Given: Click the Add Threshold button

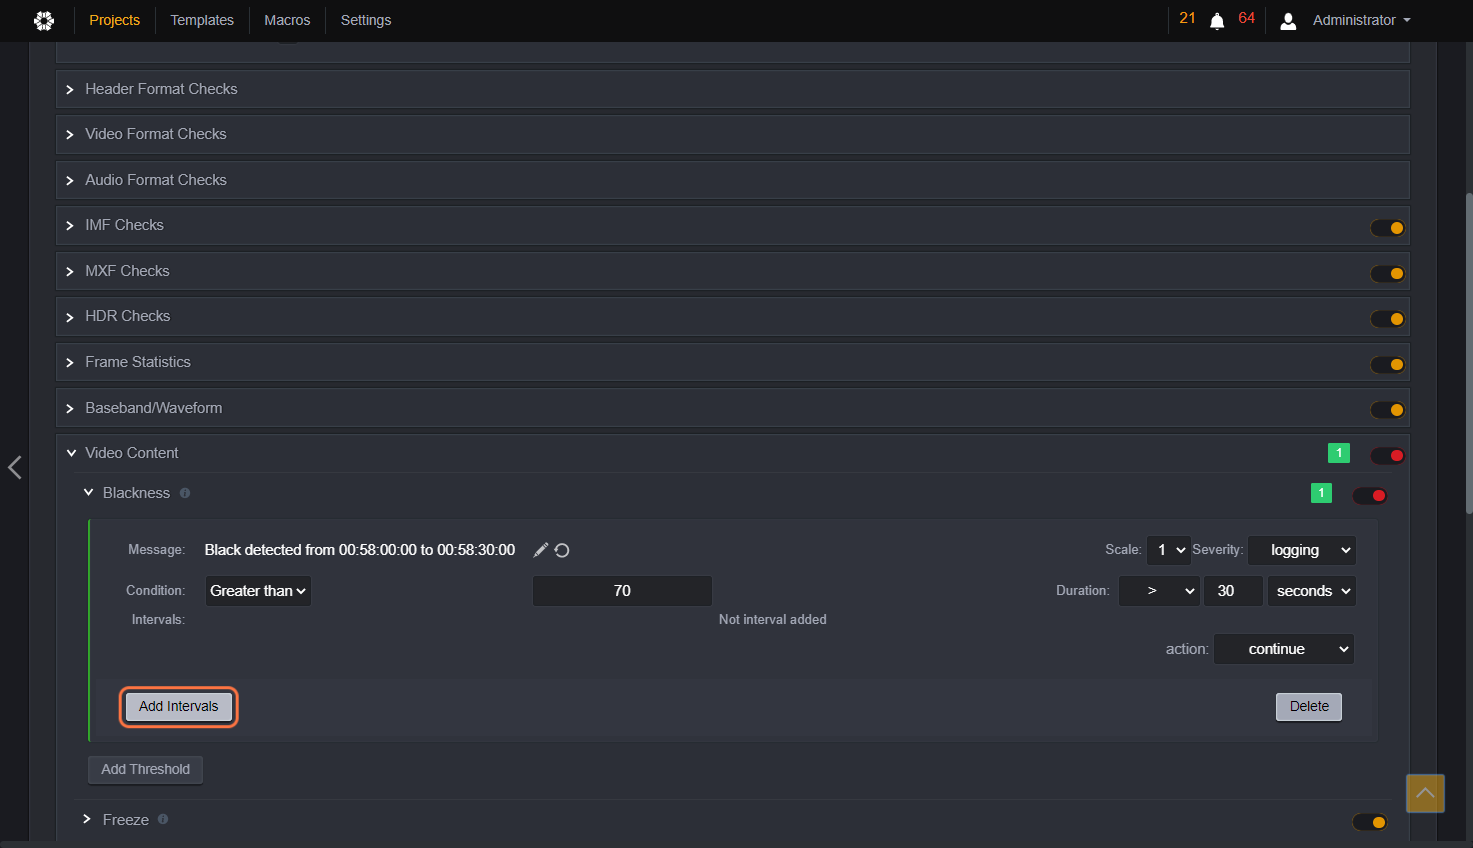Looking at the screenshot, I should pyautogui.click(x=146, y=770).
